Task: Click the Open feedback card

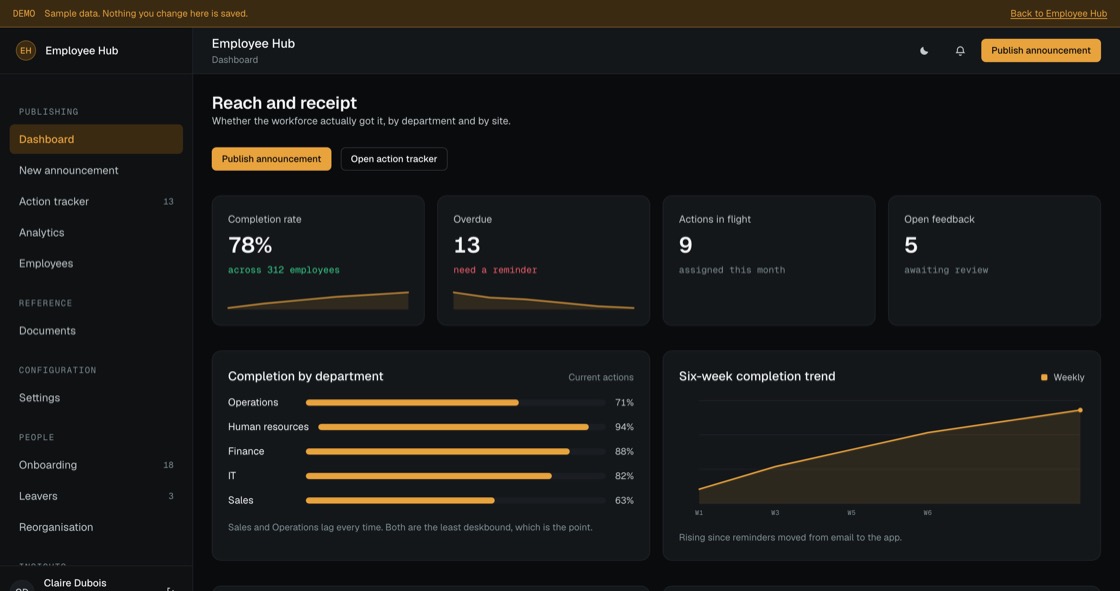Action: [994, 261]
